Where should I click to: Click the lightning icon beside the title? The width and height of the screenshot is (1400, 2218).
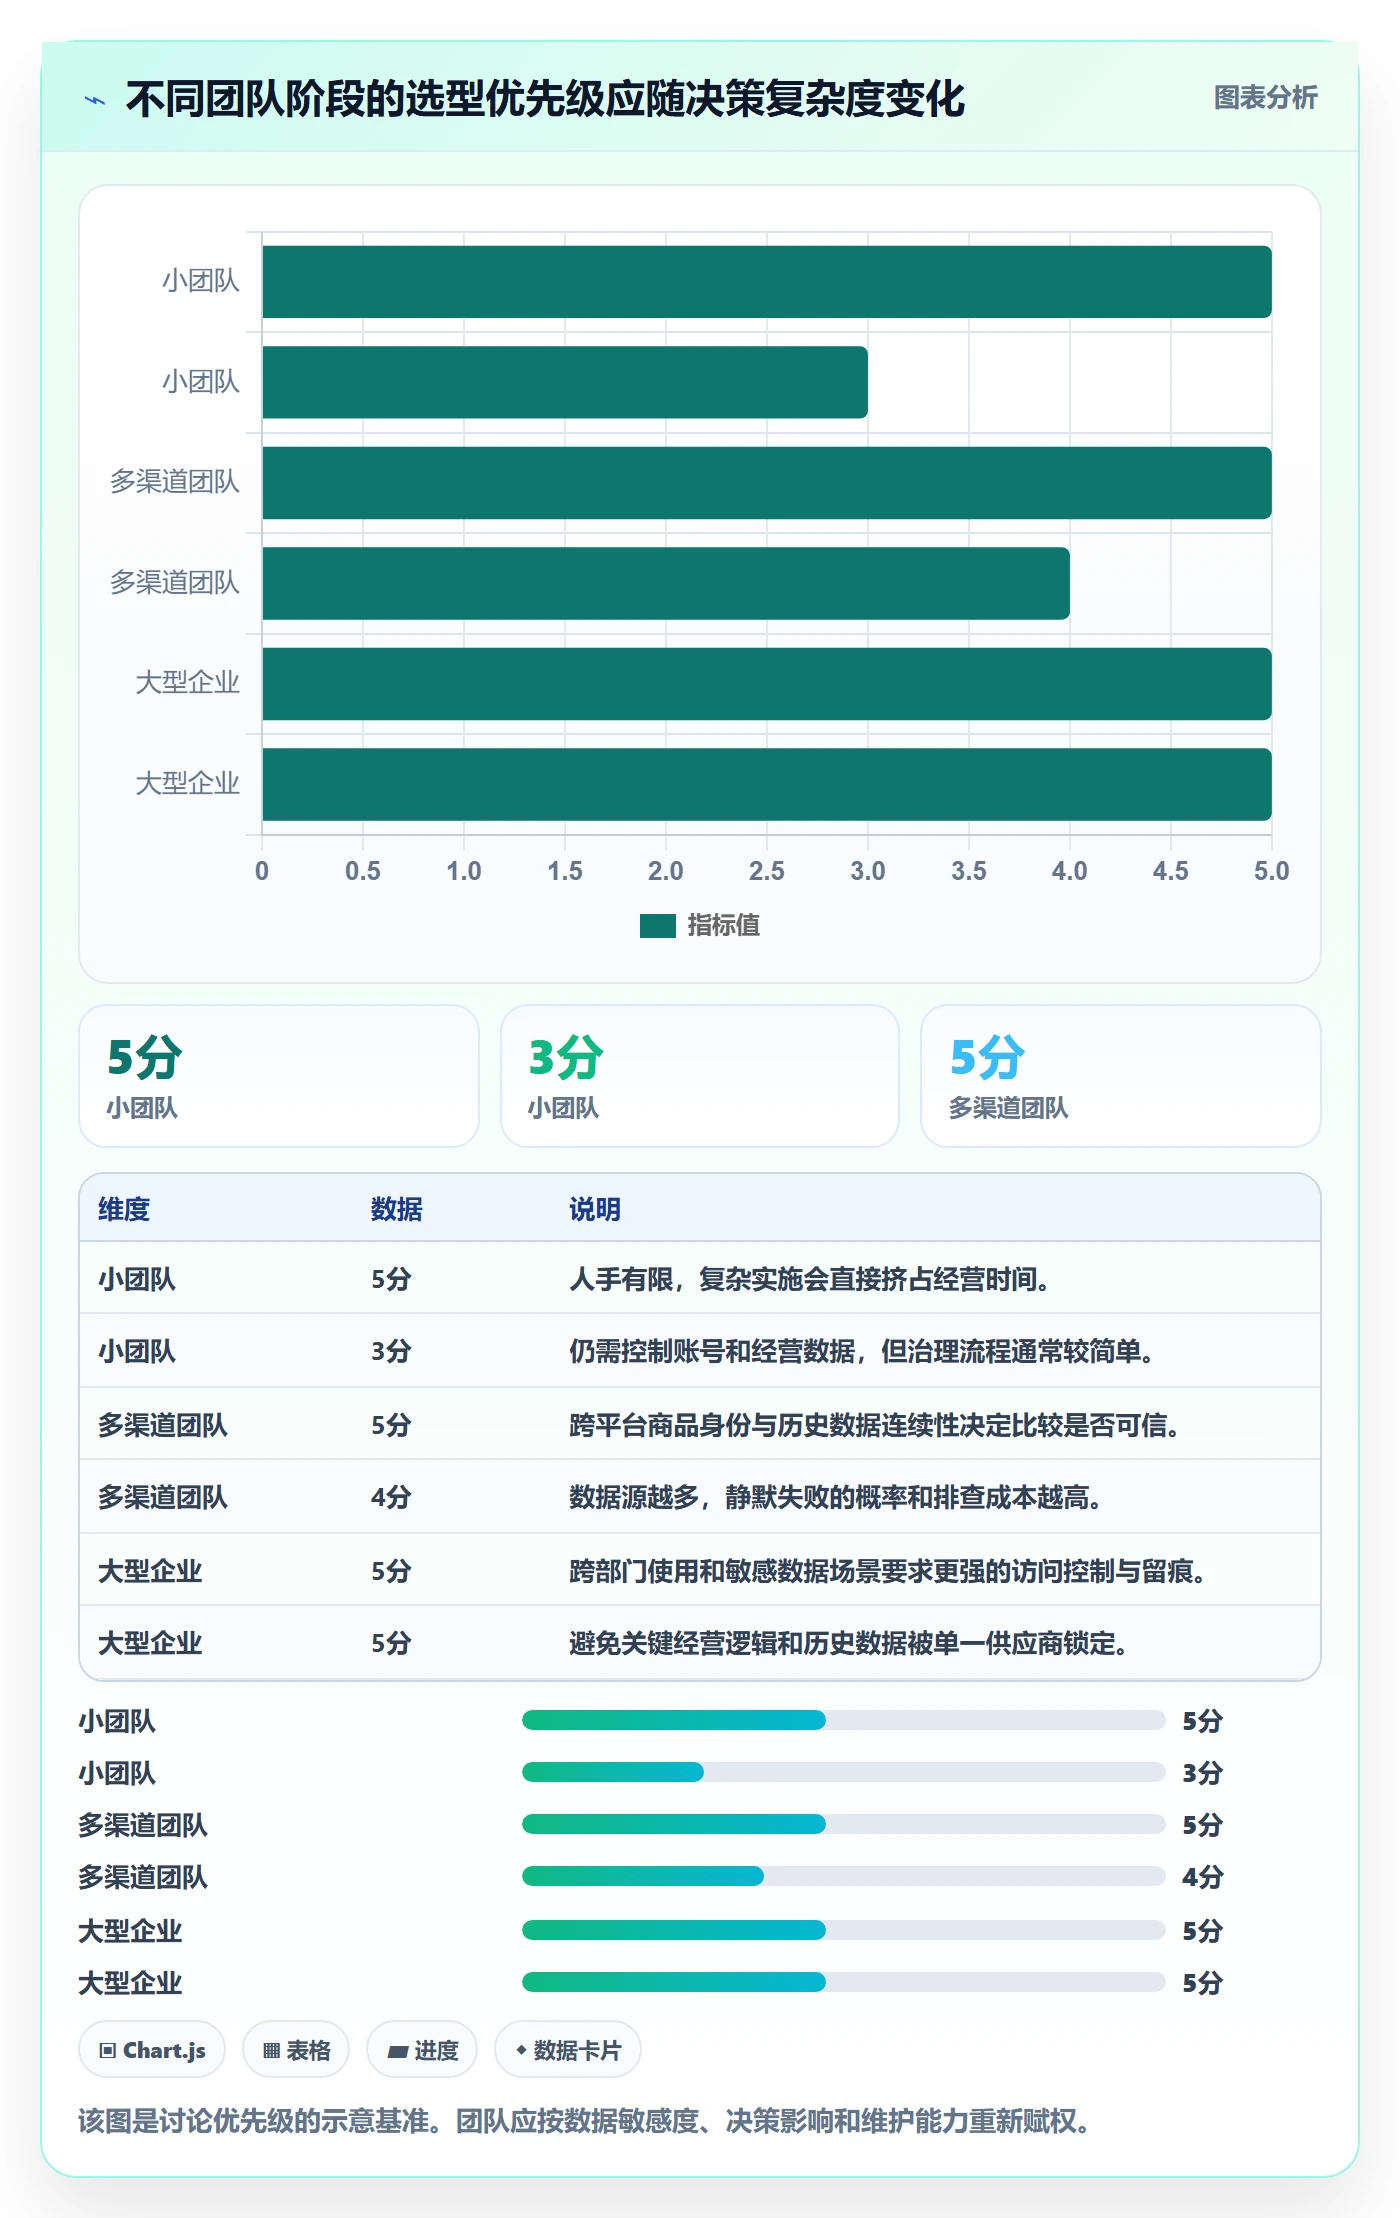(x=95, y=100)
